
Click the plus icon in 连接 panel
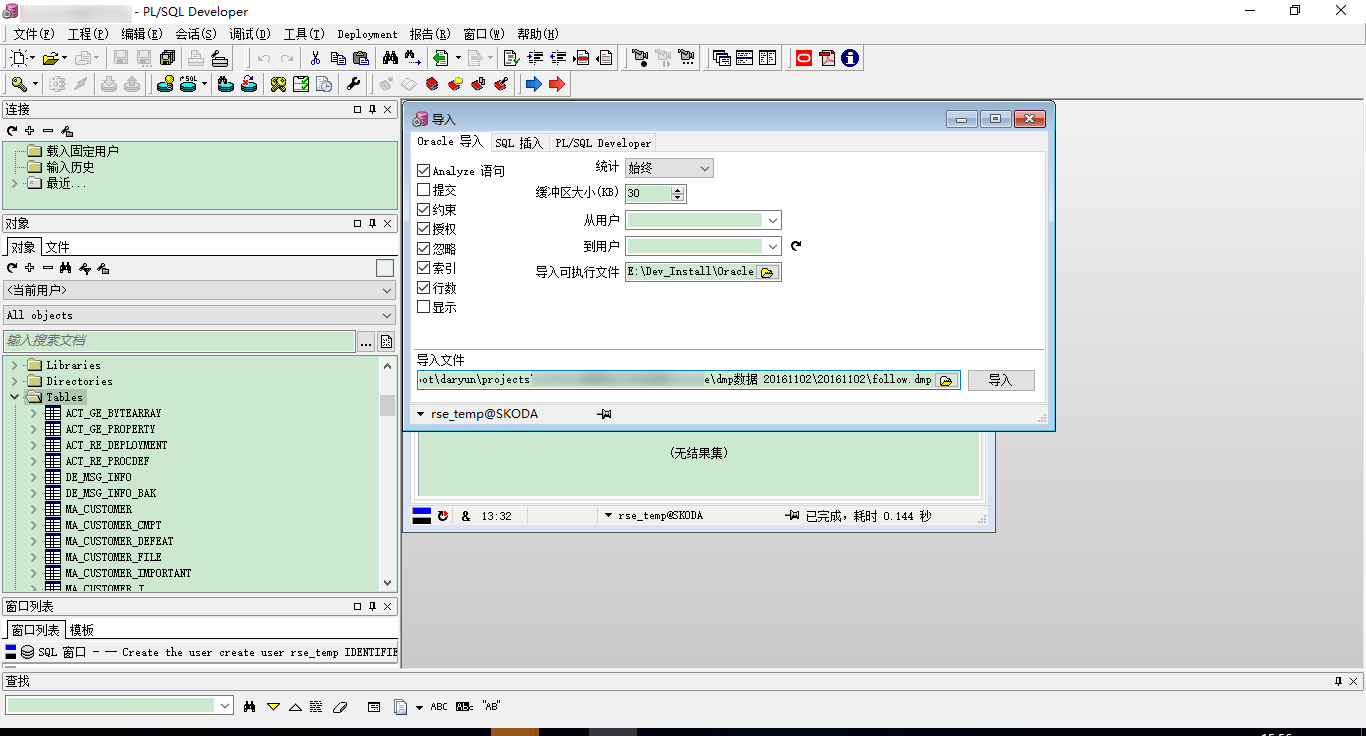pyautogui.click(x=30, y=131)
